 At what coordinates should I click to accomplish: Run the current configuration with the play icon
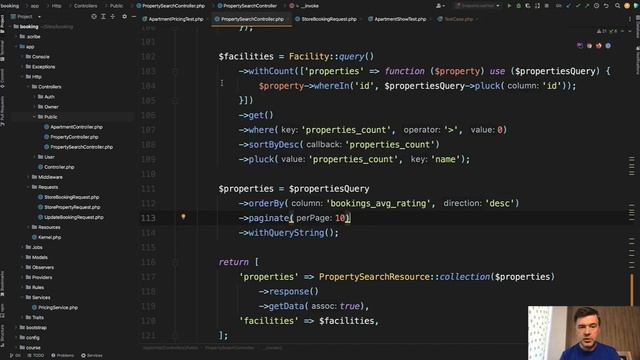tap(509, 6)
